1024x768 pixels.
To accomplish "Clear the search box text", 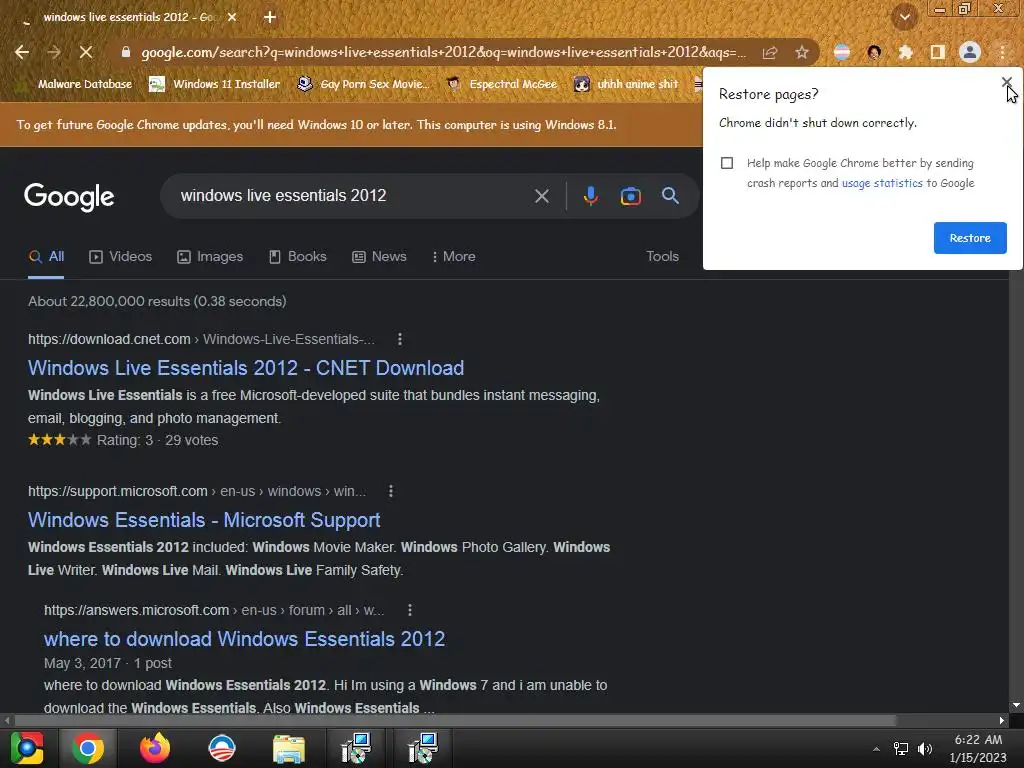I will (541, 196).
